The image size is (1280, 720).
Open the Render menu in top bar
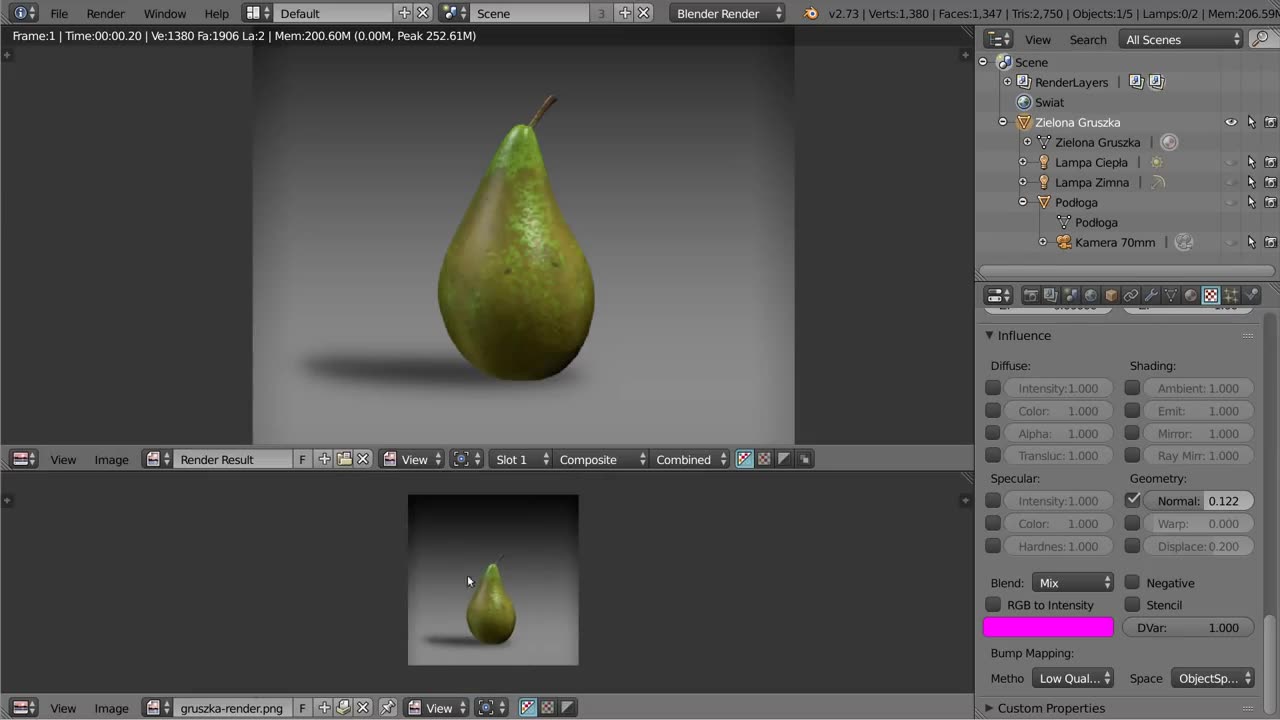coord(105,13)
